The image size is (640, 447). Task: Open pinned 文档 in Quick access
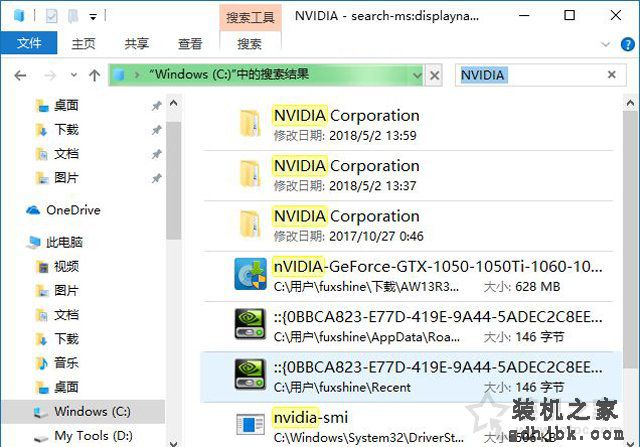click(66, 153)
